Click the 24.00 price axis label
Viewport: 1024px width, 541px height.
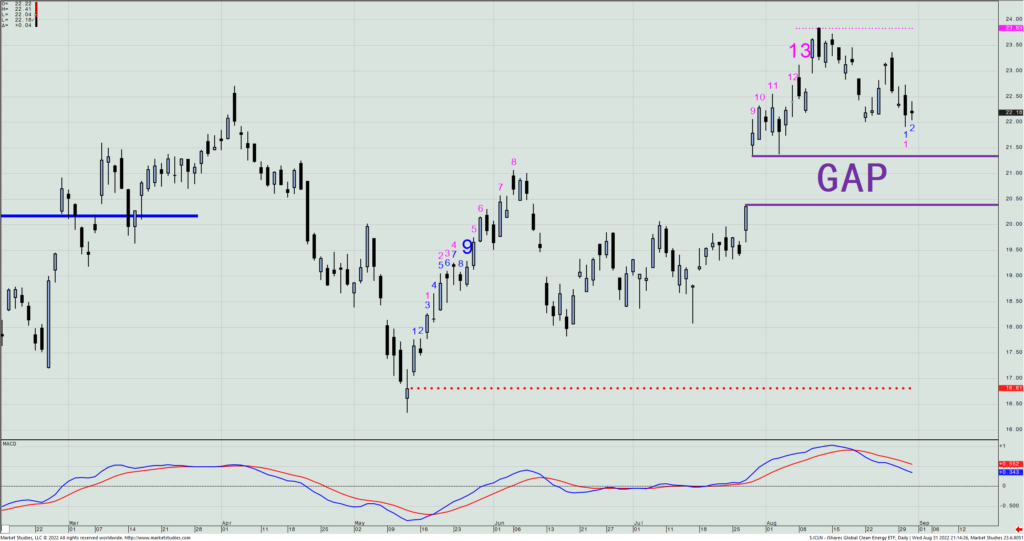click(1014, 20)
